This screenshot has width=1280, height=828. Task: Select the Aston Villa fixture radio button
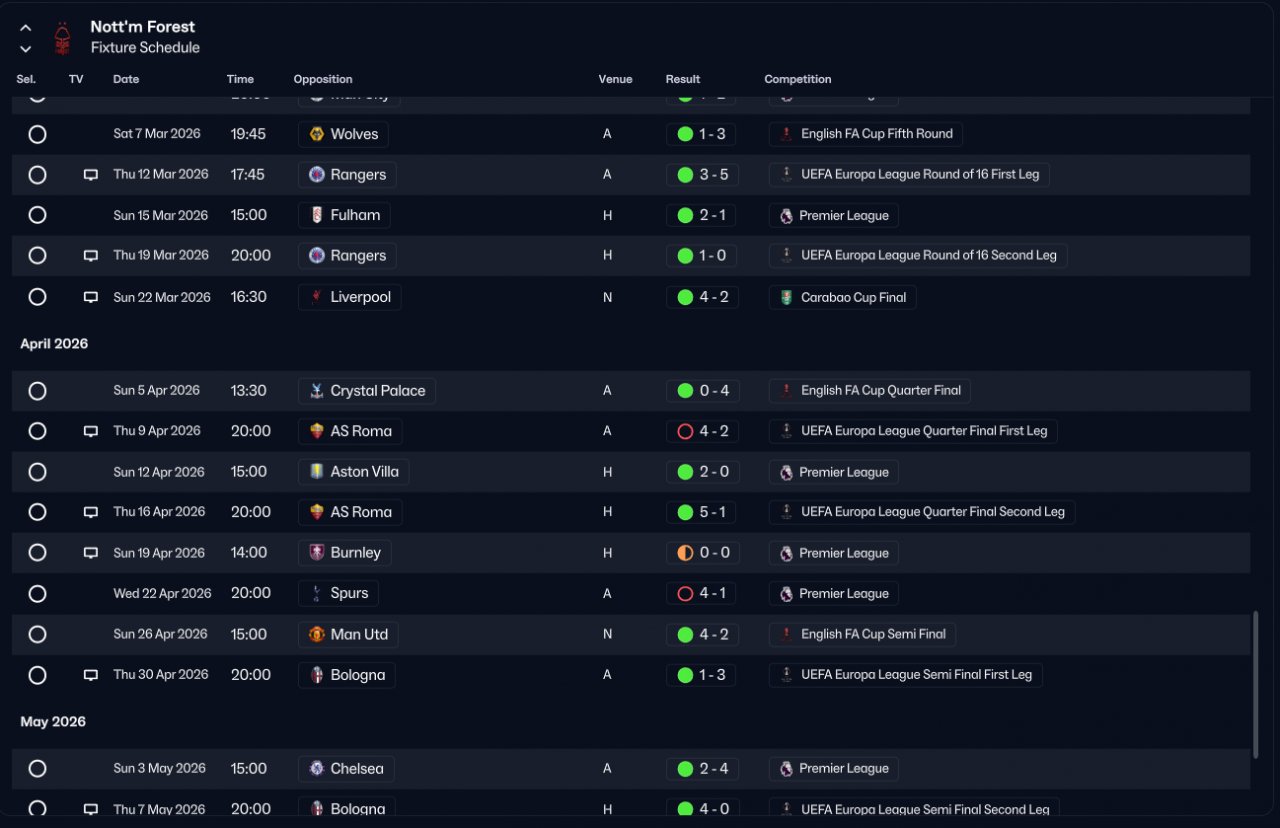click(37, 472)
